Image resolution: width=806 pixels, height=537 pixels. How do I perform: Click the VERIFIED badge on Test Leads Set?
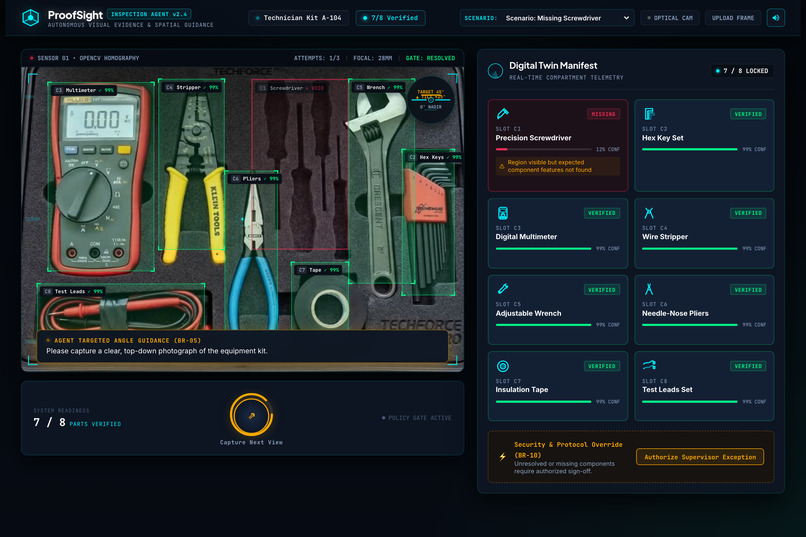tap(748, 366)
